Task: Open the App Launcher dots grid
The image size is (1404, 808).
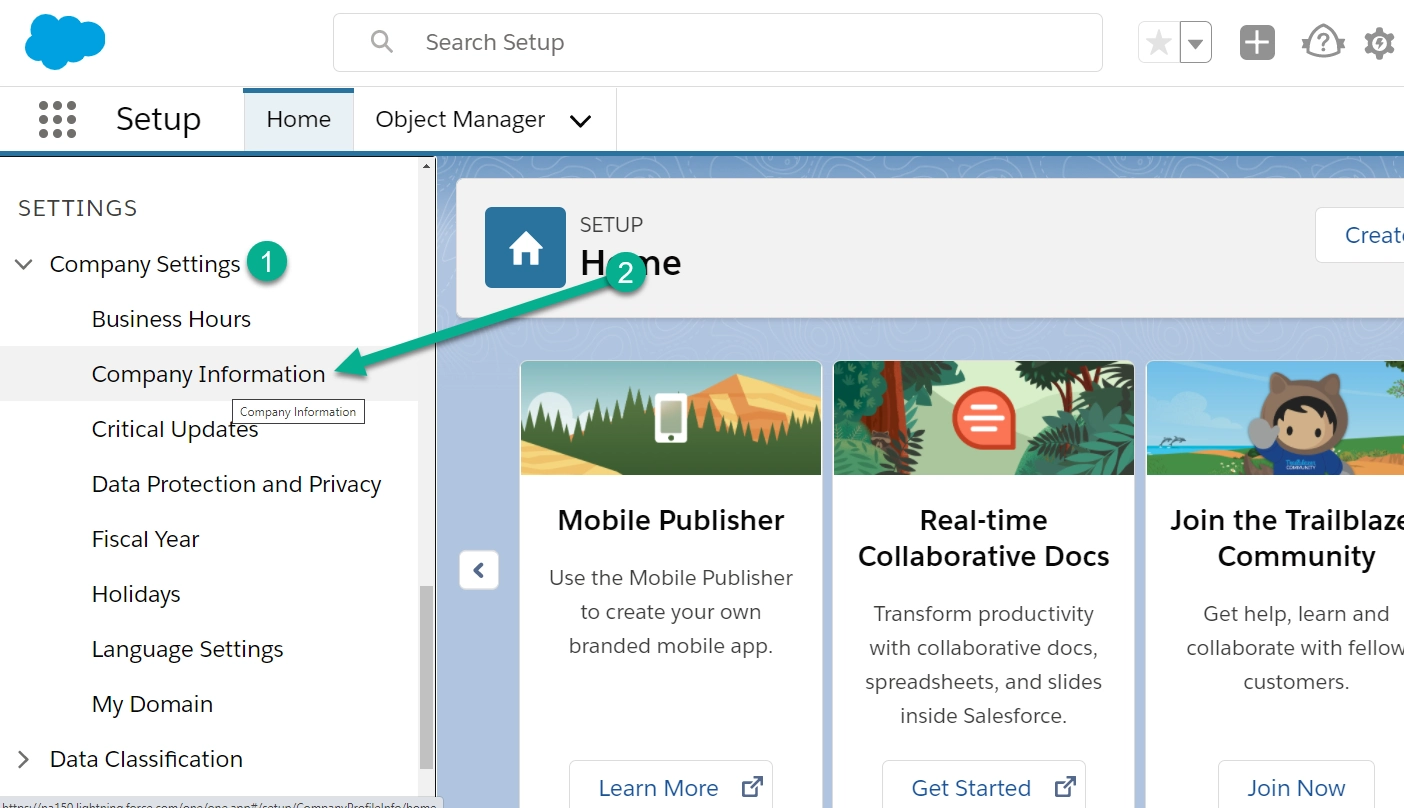Action: point(57,119)
